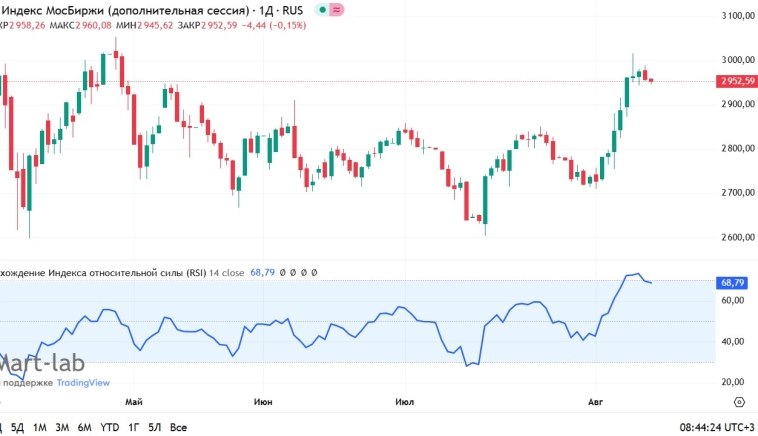Image resolution: width=758 pixels, height=436 pixels.
Task: Click the blue 68,79 RSI value label
Action: 732,283
